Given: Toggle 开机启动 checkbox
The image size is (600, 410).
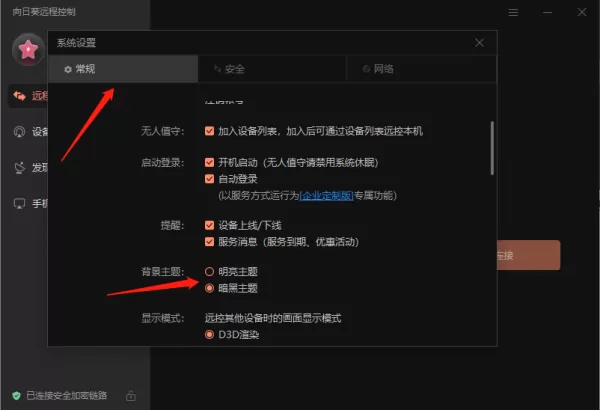Looking at the screenshot, I should click(209, 162).
